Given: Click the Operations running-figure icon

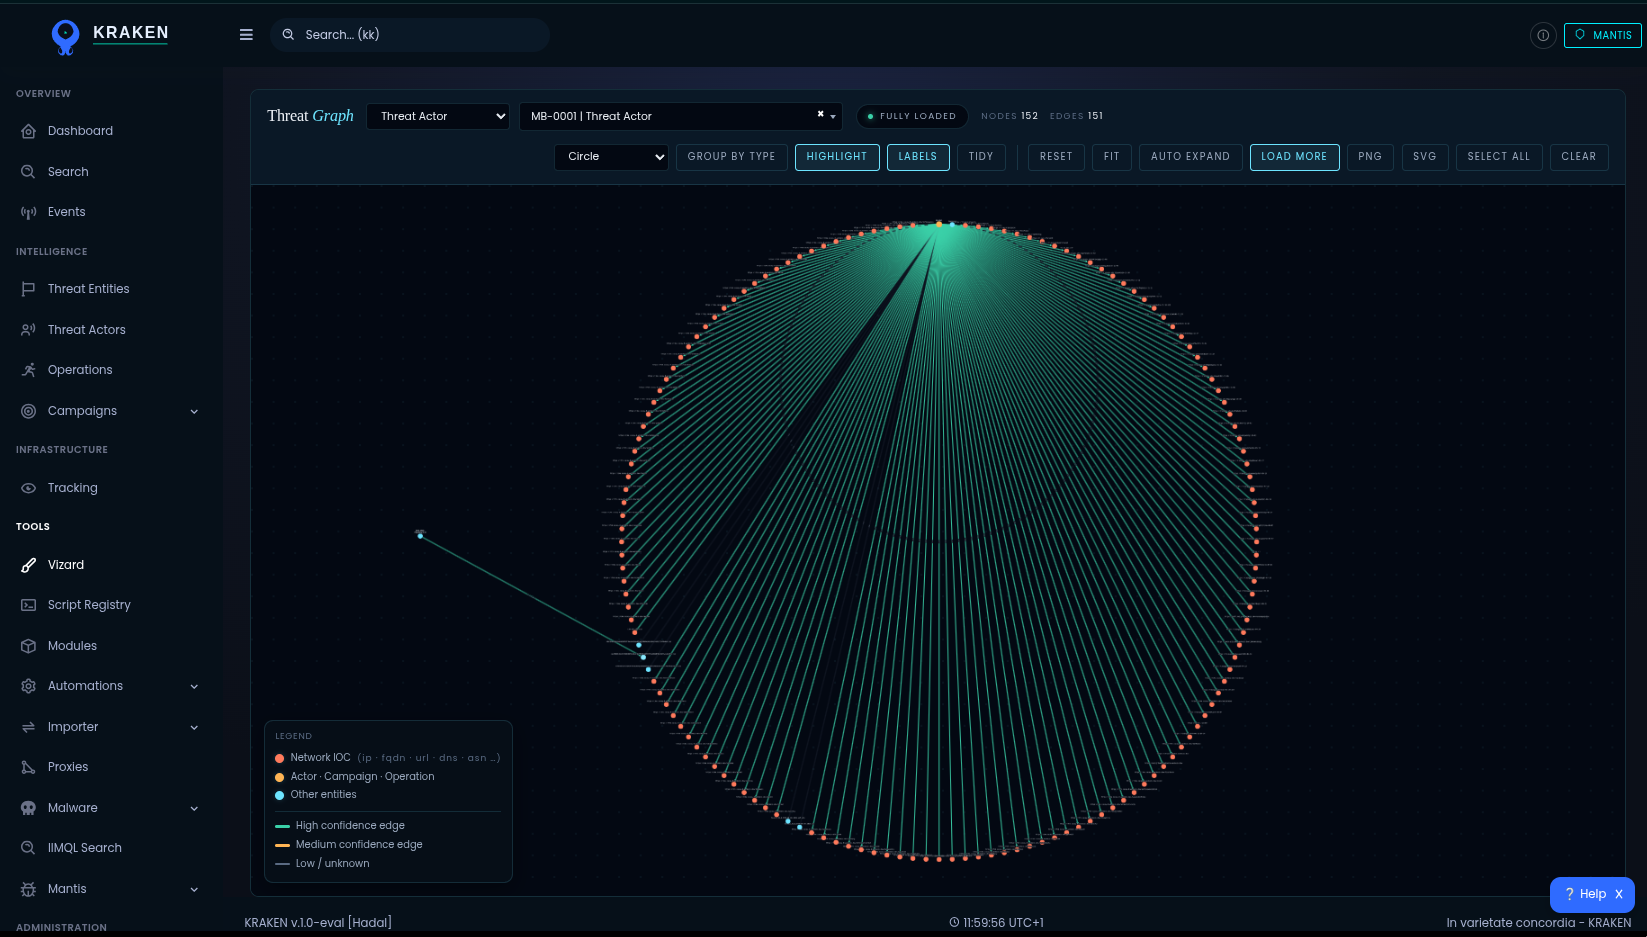Looking at the screenshot, I should [28, 370].
